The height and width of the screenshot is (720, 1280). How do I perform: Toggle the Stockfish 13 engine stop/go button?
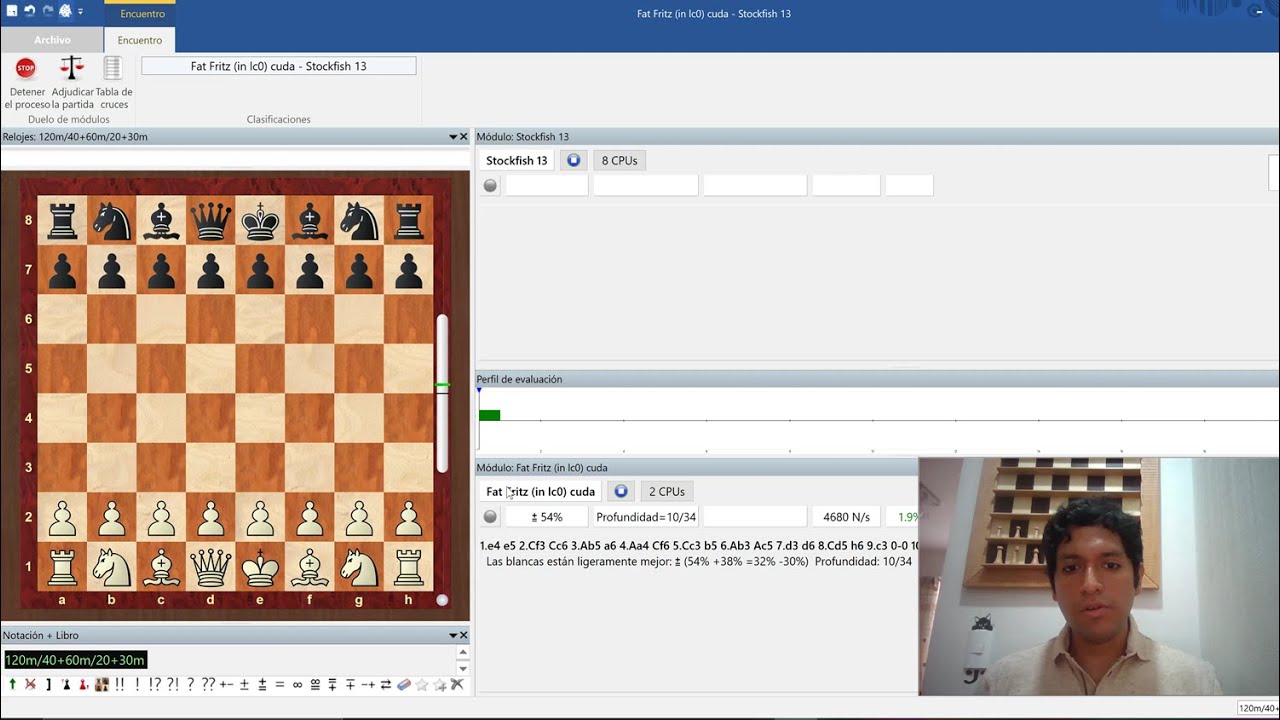pos(573,160)
